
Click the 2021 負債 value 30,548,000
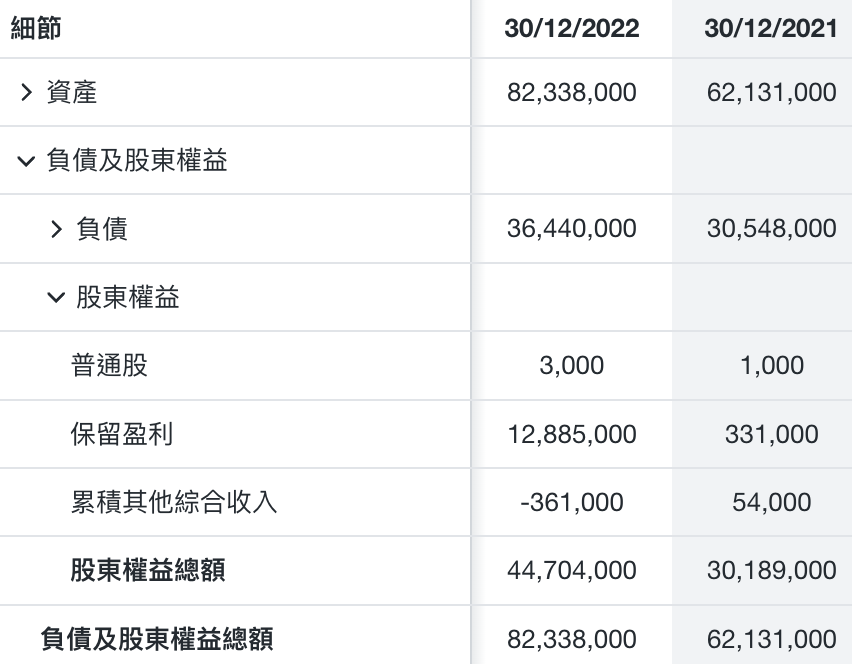coord(772,229)
